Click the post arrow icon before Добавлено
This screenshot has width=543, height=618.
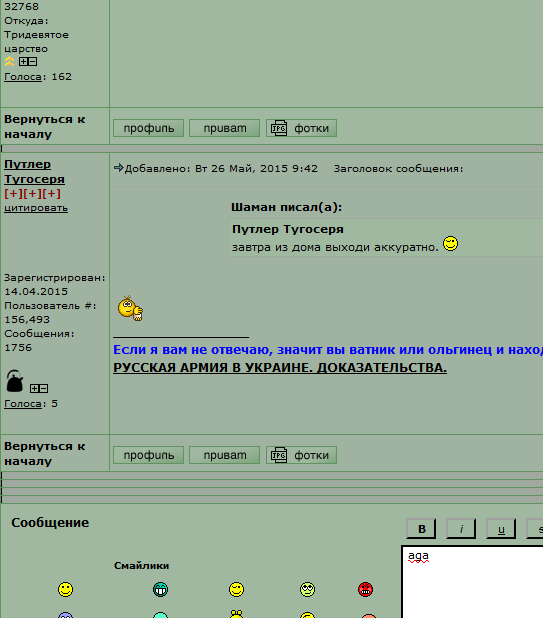(x=119, y=168)
